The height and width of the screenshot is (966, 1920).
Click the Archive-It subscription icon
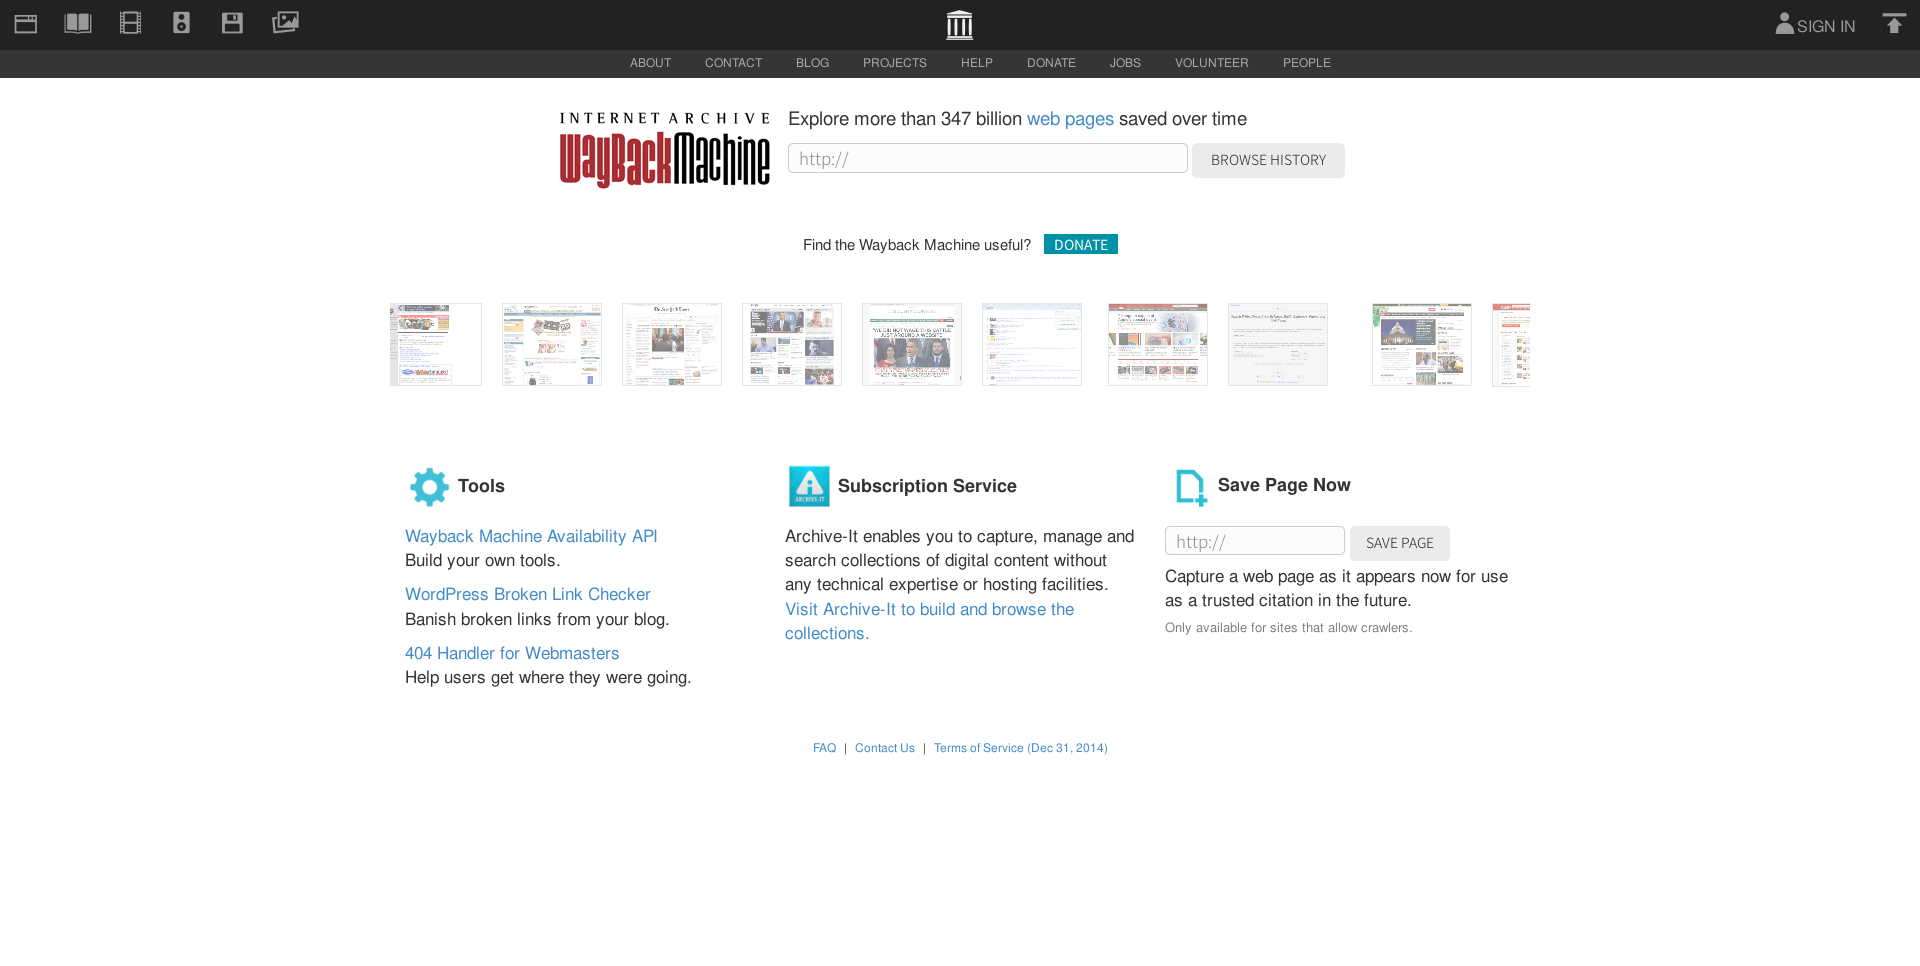[809, 486]
